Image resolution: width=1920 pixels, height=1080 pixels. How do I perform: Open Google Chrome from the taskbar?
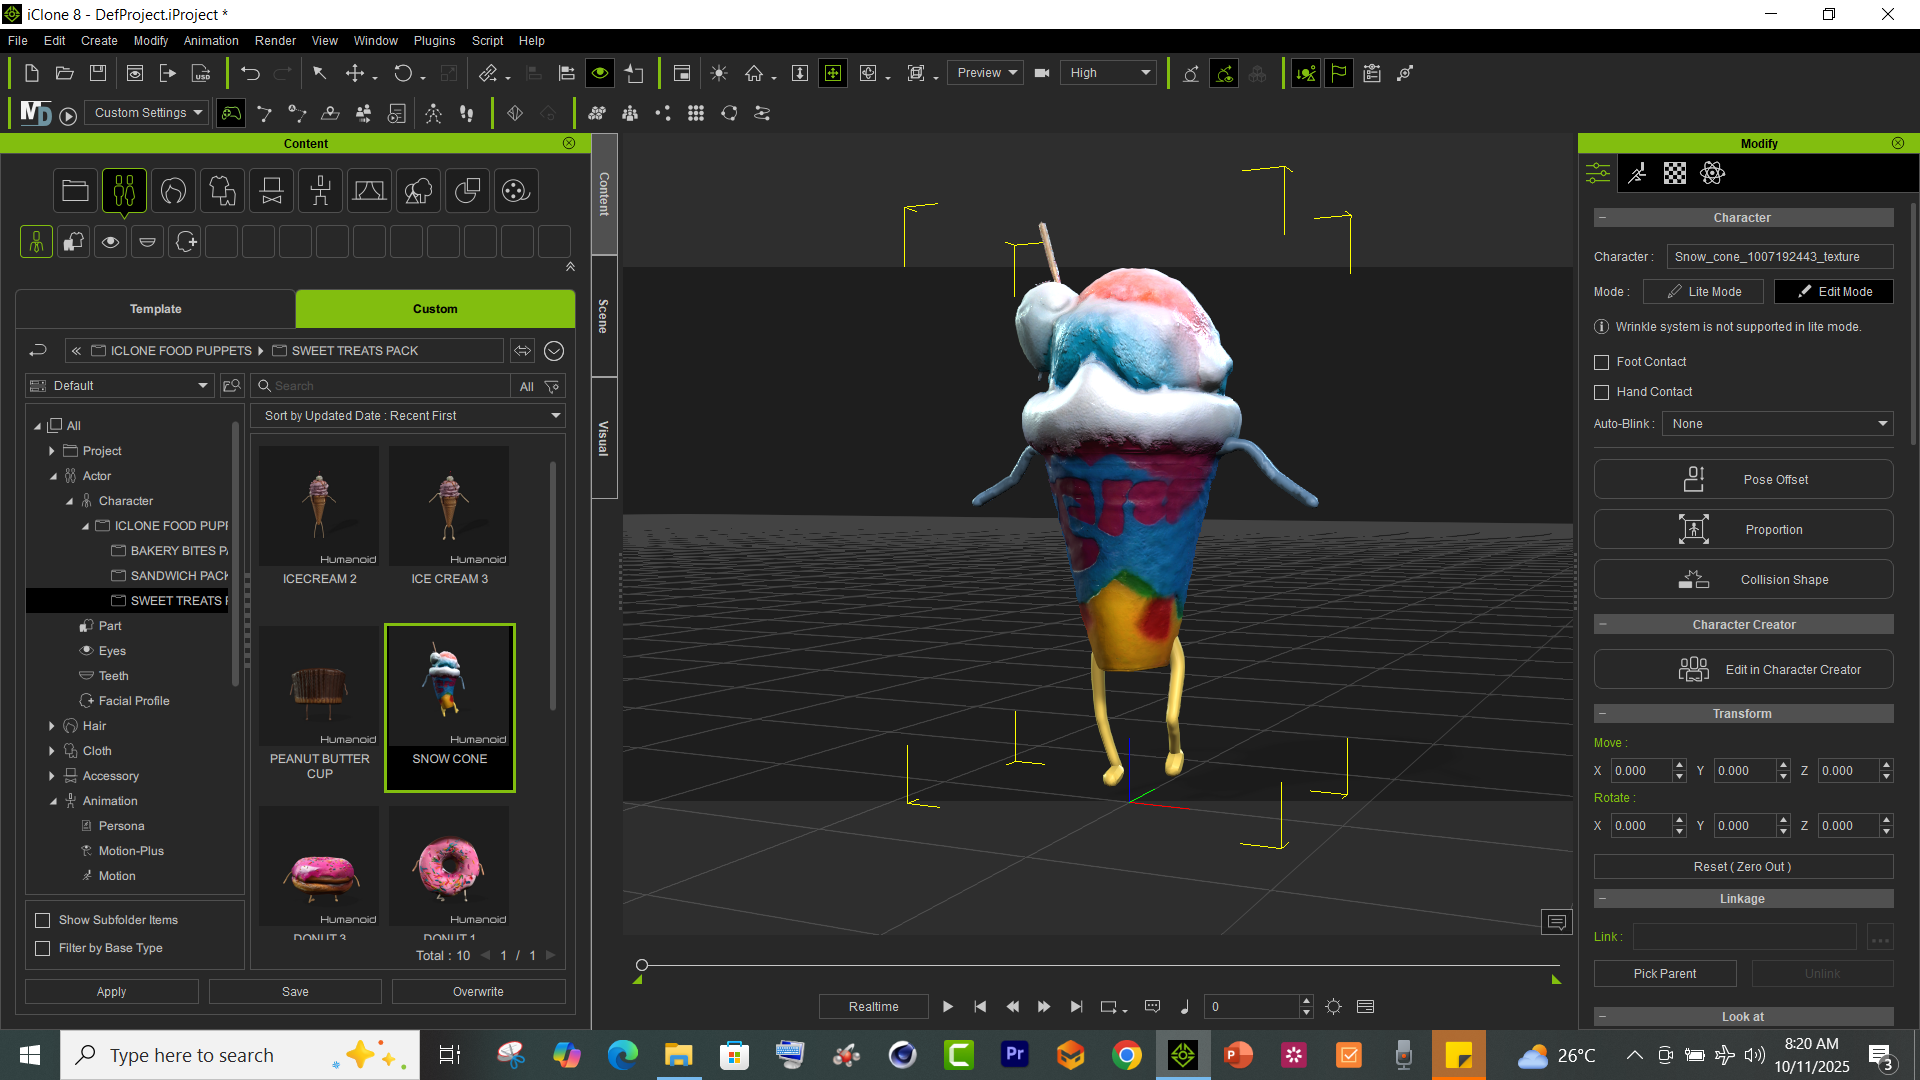pos(1127,1055)
